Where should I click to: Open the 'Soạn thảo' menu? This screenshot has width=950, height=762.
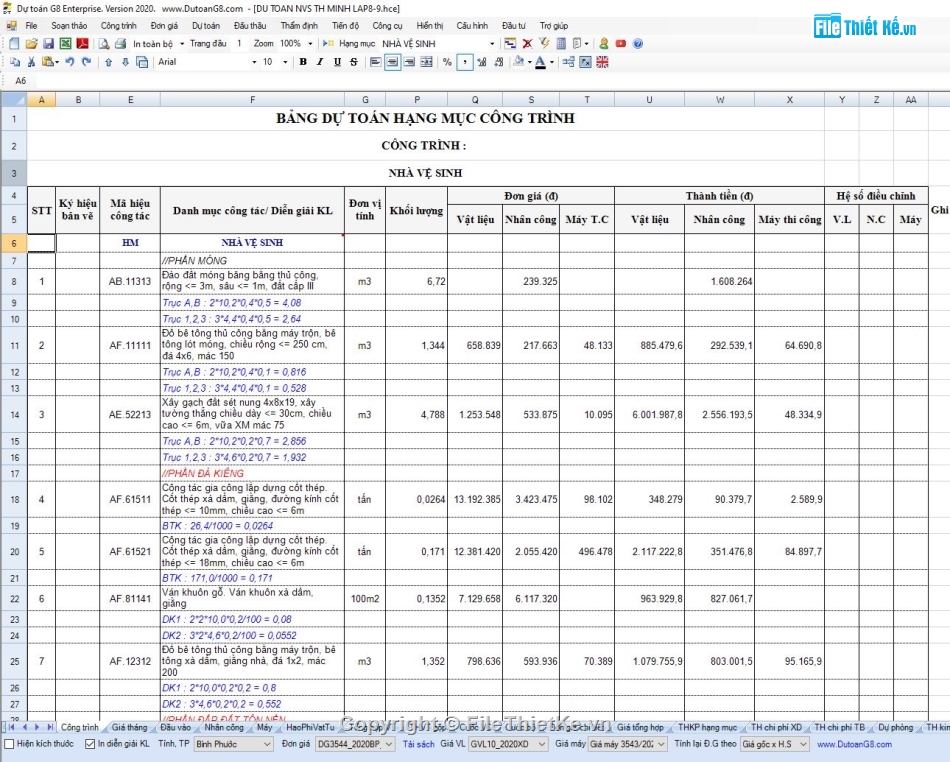[x=69, y=25]
